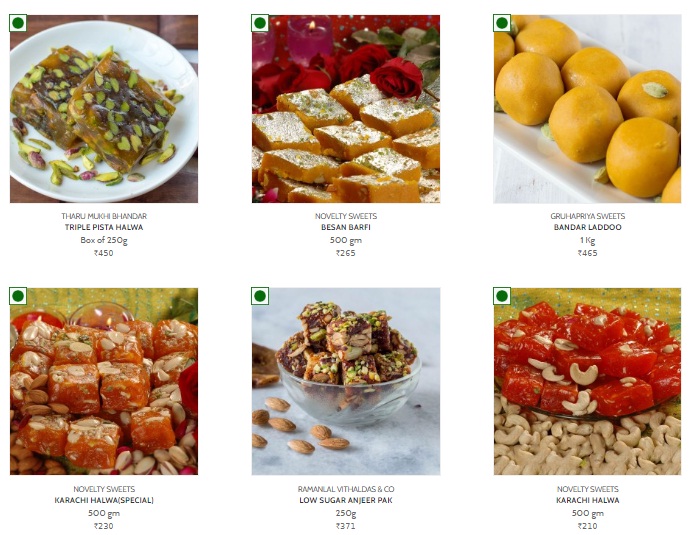
Task: Visit the Ramanlal Vithaldas & Co seller
Action: pyautogui.click(x=346, y=489)
